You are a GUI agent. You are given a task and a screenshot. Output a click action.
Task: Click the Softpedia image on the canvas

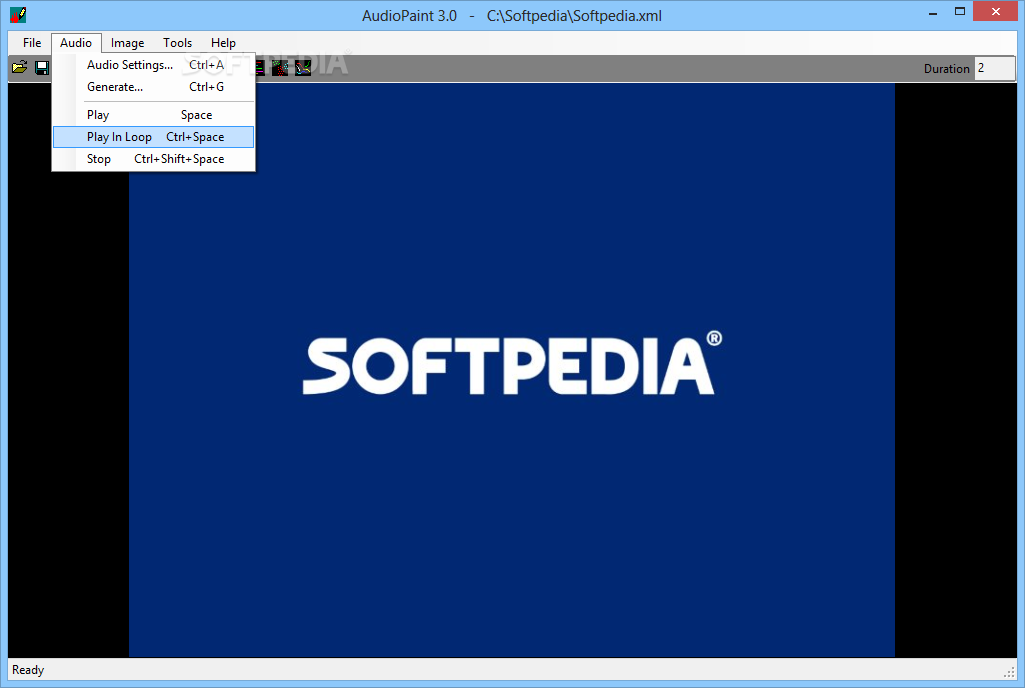tap(512, 370)
